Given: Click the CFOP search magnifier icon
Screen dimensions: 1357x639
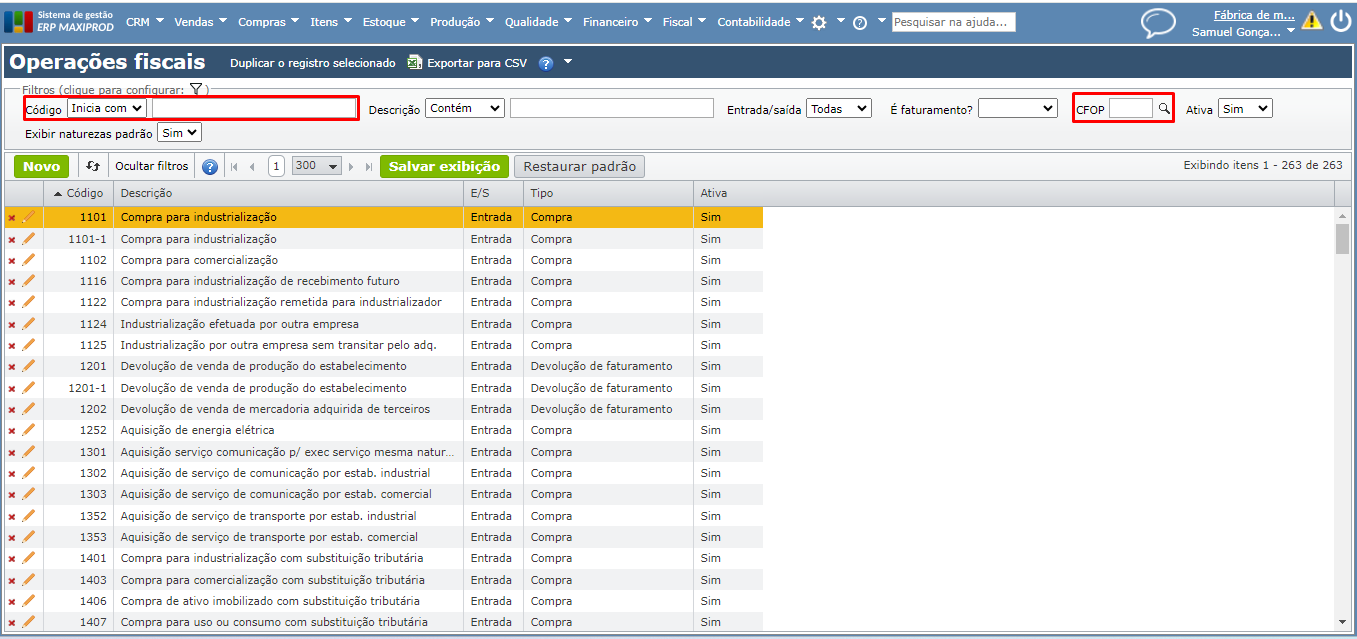Looking at the screenshot, I should 1164,108.
